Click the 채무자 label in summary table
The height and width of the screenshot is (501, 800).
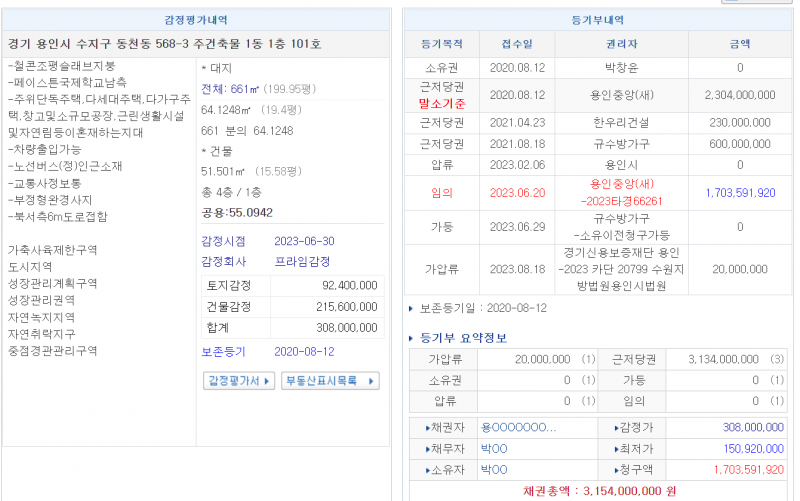(443, 448)
